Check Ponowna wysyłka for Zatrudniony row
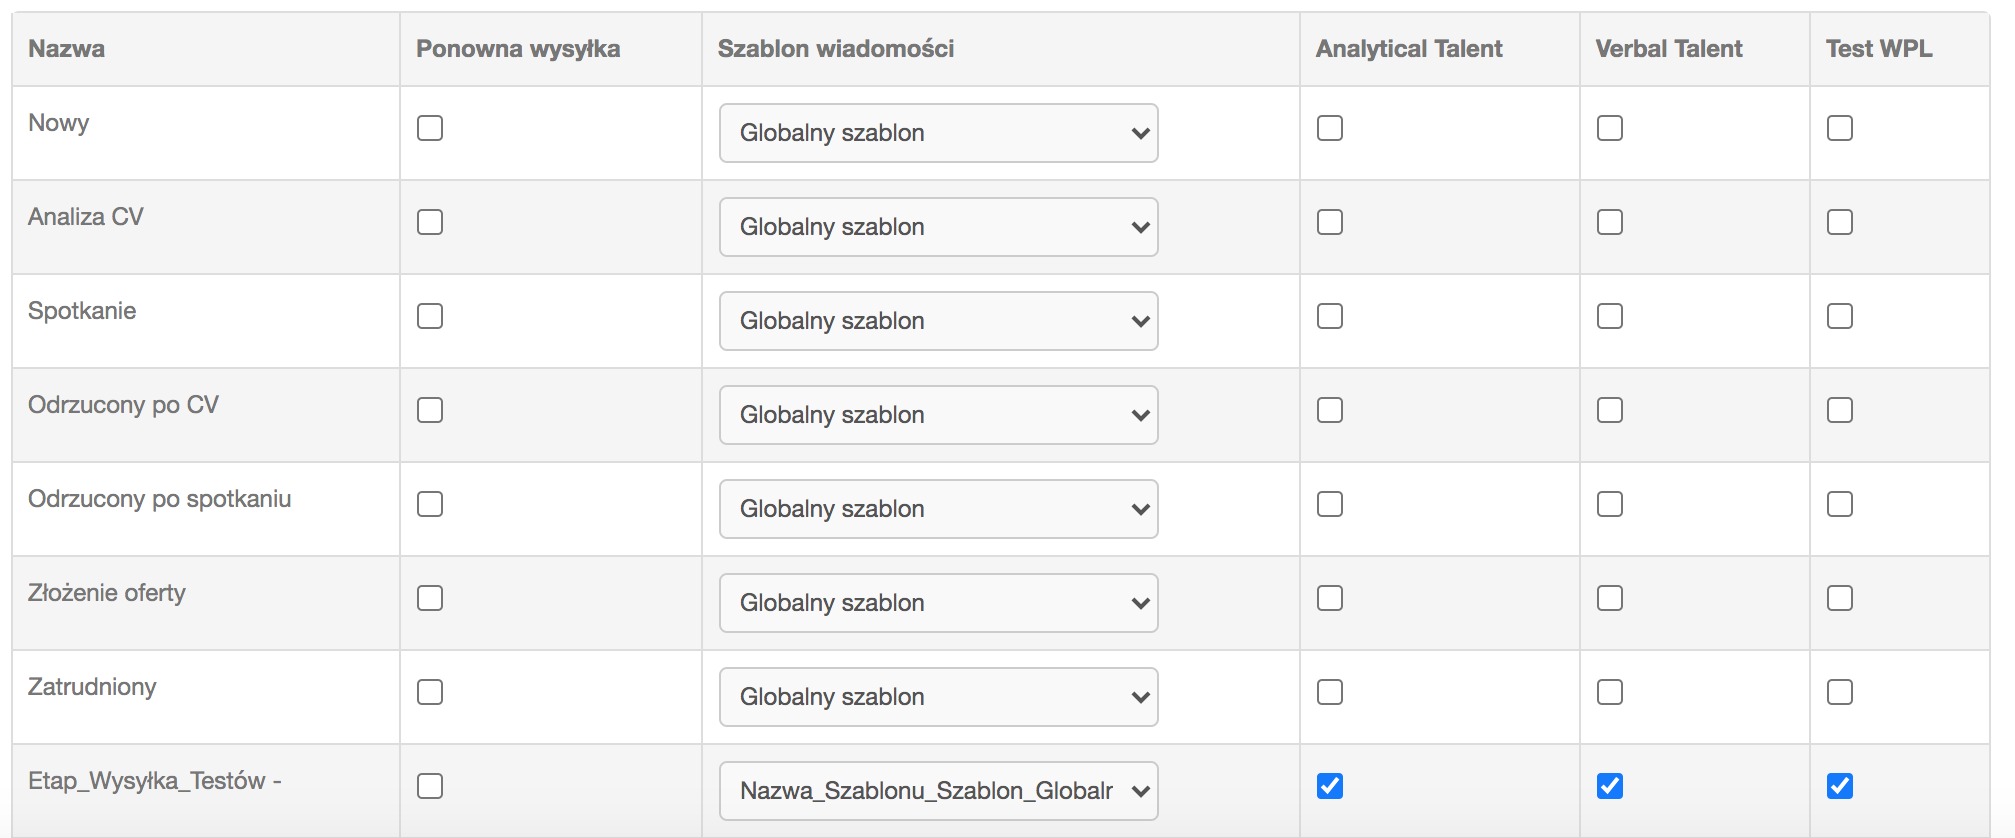Viewport: 2015px width, 838px height. [x=430, y=692]
